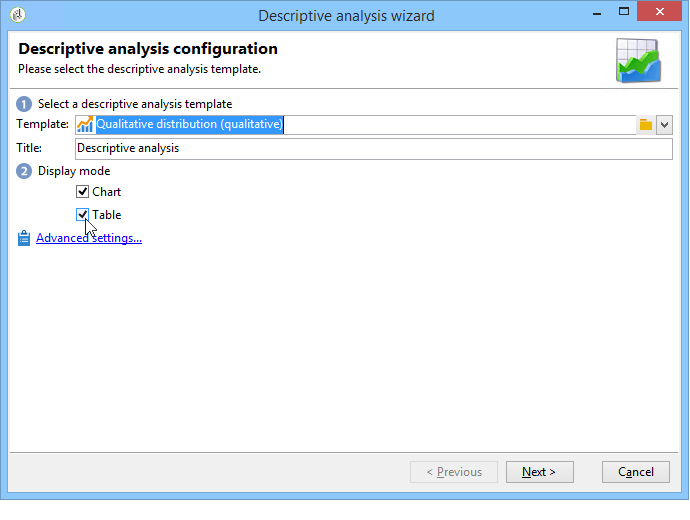Go to Next wizard step
Screen dimensions: 690x520
[x=540, y=472]
